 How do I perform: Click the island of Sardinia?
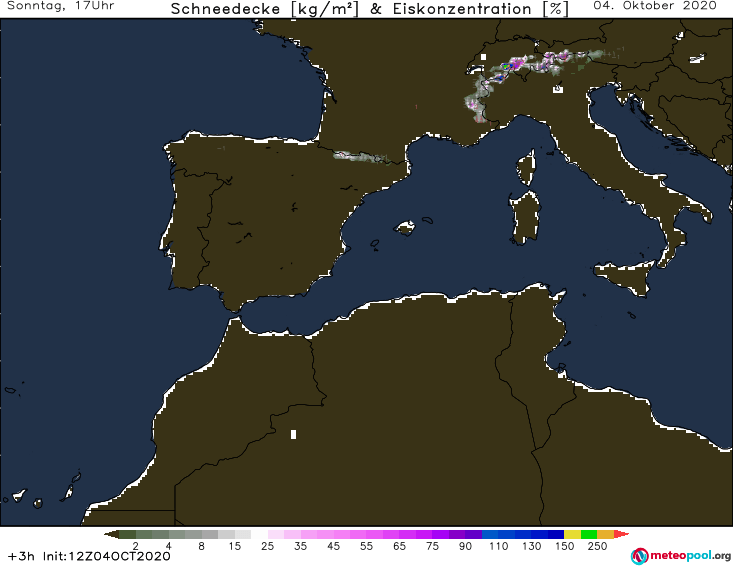point(525,217)
